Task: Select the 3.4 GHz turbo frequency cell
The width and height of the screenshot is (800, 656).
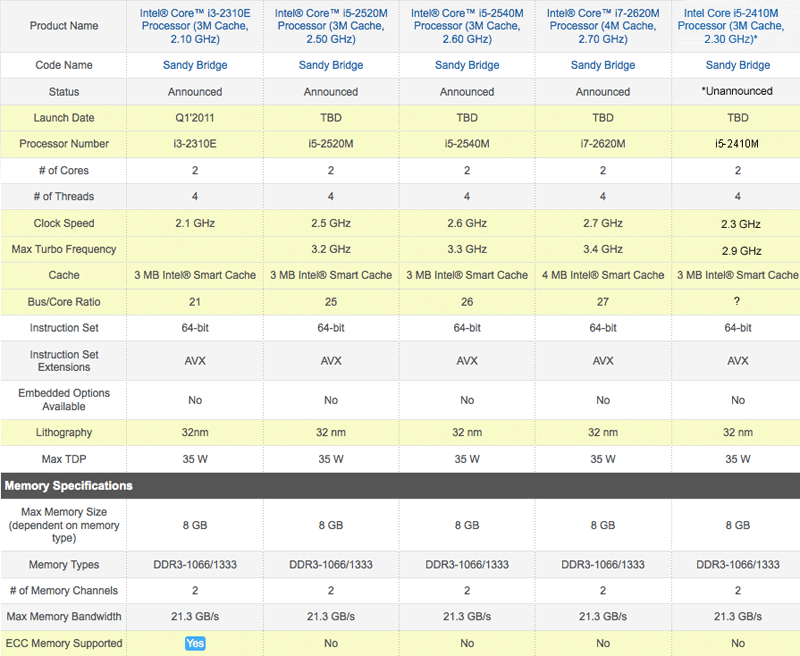Action: (603, 249)
